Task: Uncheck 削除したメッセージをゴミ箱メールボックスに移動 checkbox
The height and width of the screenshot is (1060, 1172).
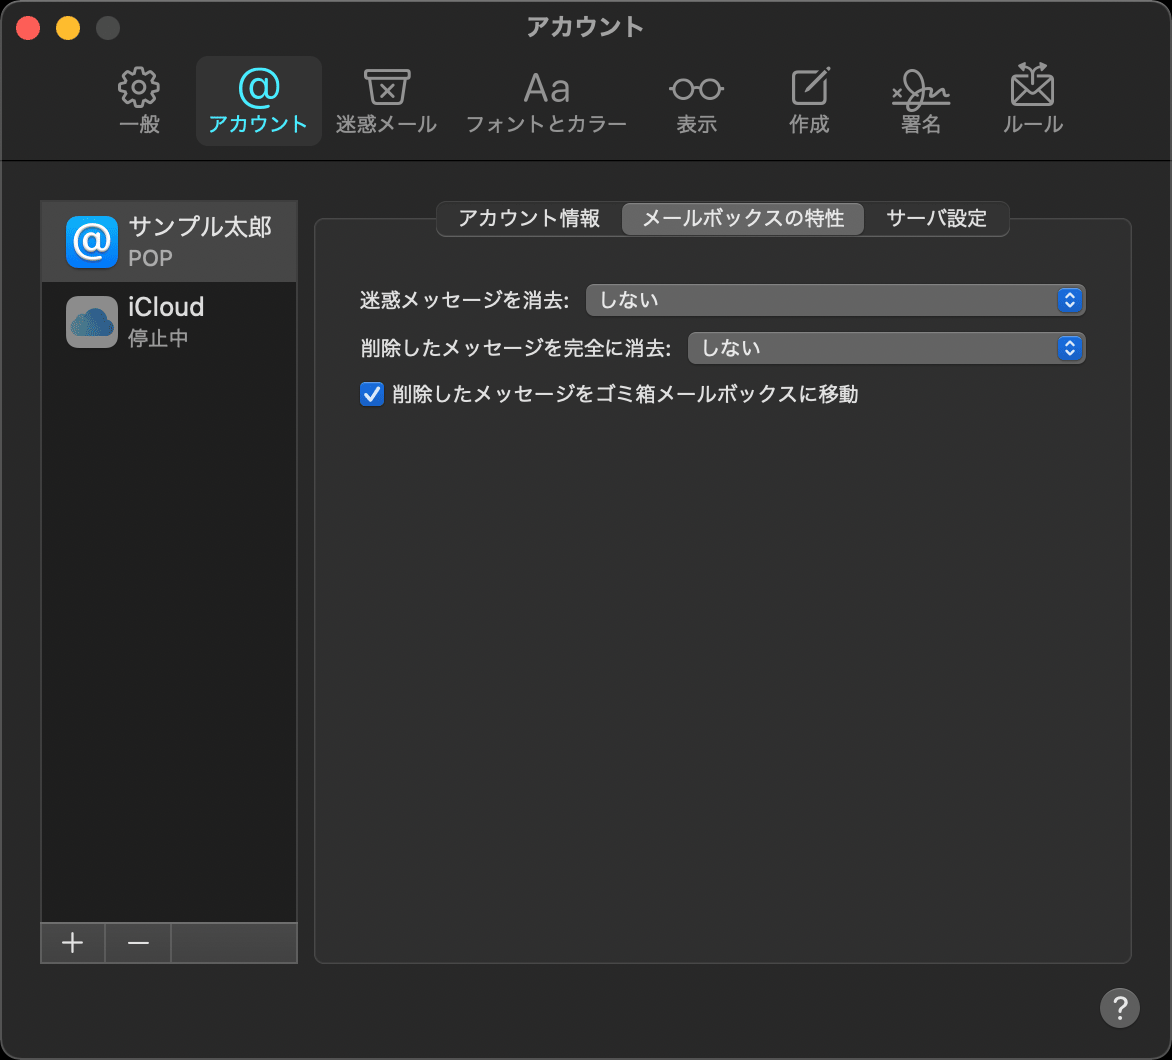Action: coord(372,394)
